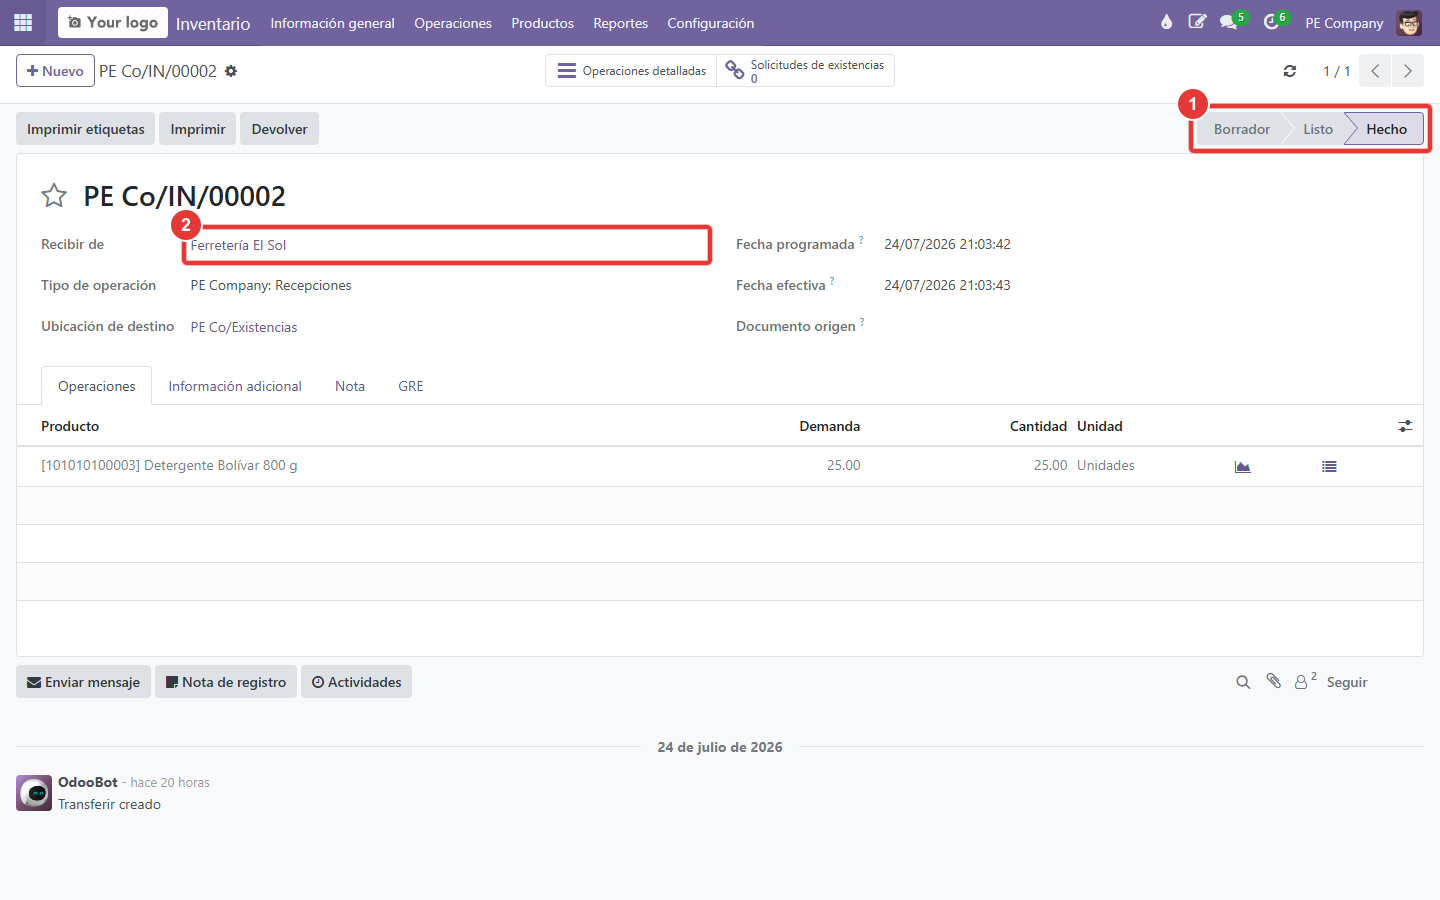Open the PE Company switcher dropdown
Image resolution: width=1440 pixels, height=900 pixels.
coord(1344,23)
